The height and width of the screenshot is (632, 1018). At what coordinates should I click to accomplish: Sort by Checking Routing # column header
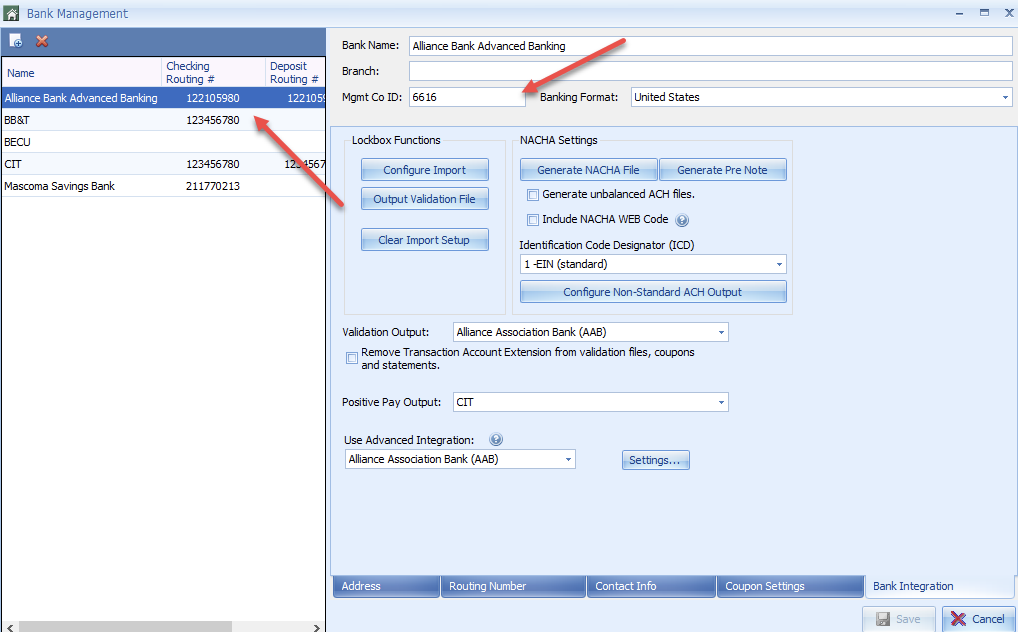214,73
